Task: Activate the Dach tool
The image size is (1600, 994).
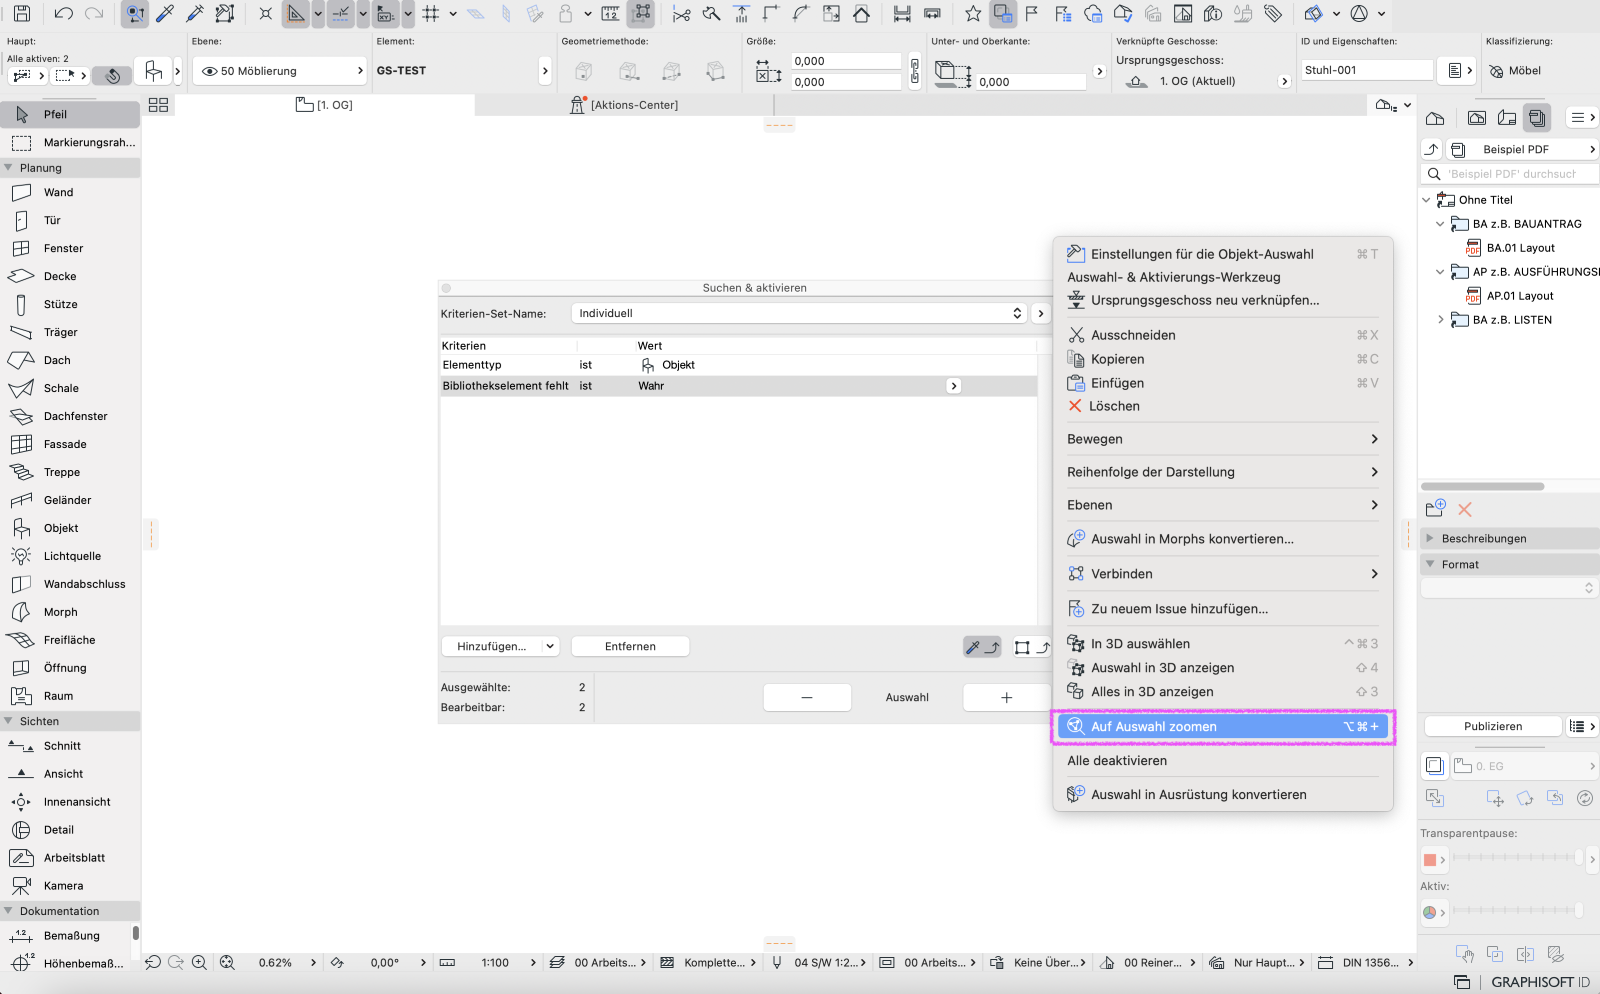Action: (x=57, y=360)
